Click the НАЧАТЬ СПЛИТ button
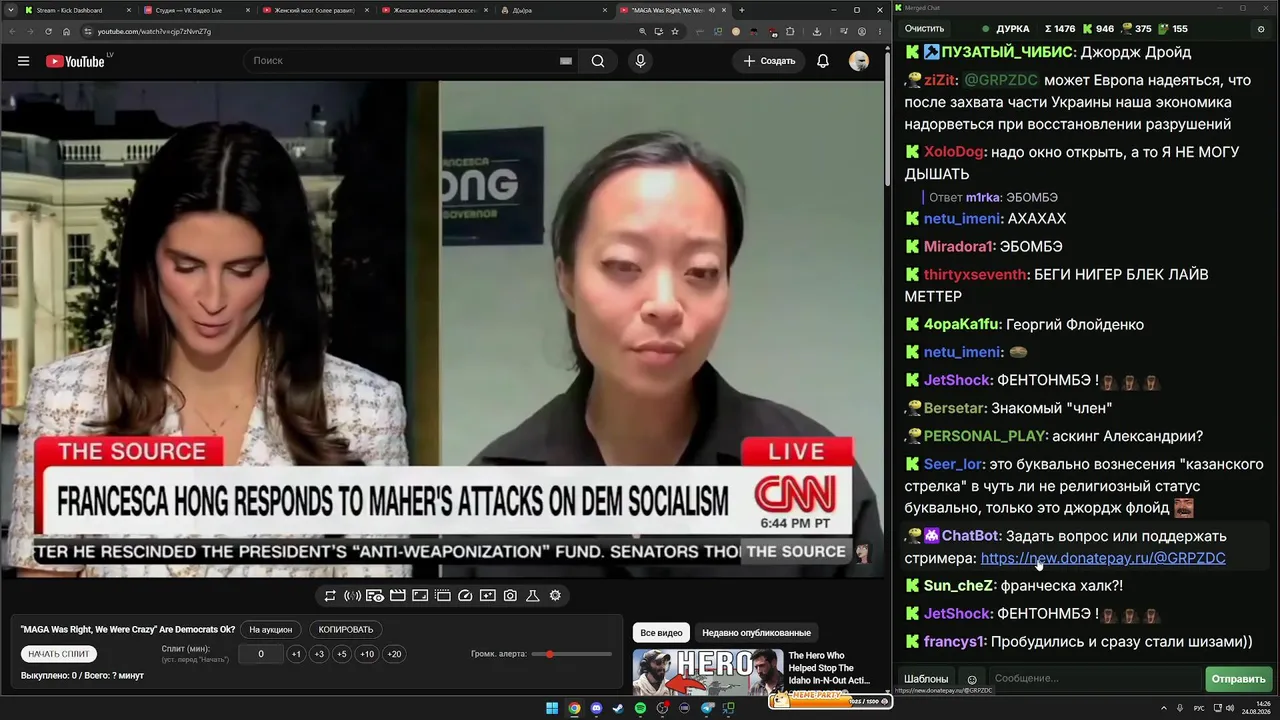 pos(59,654)
